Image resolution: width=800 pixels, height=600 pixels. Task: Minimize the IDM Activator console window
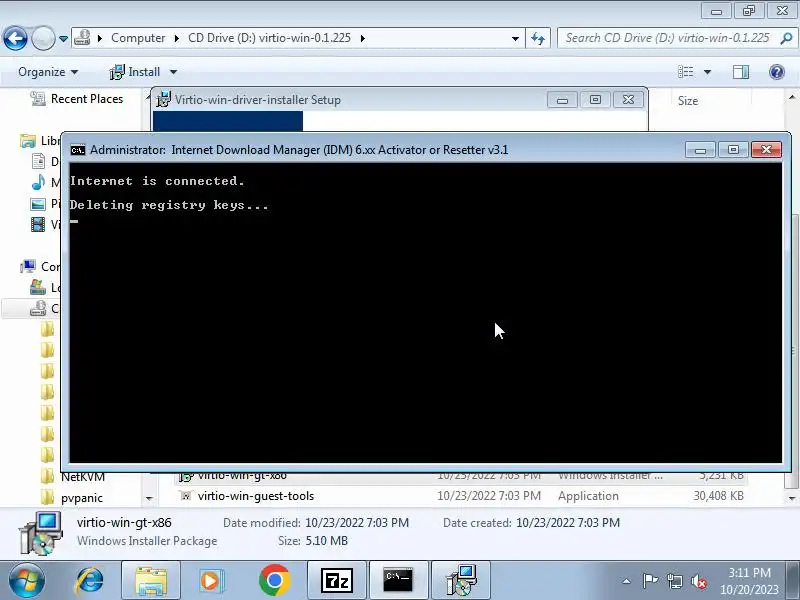pos(701,149)
